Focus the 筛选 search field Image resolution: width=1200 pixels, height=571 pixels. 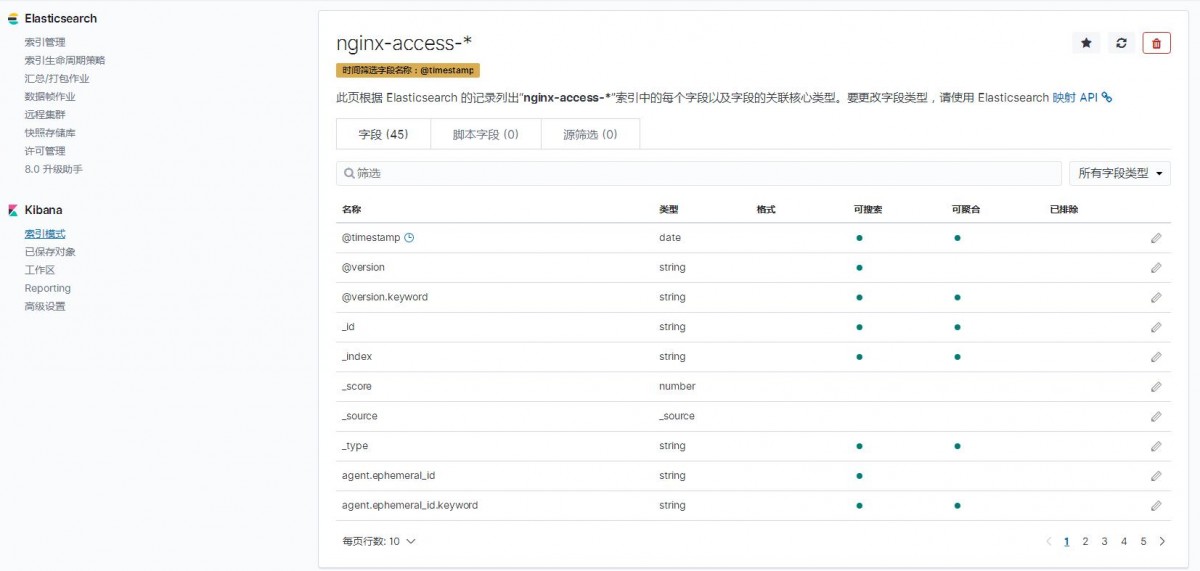pyautogui.click(x=699, y=173)
